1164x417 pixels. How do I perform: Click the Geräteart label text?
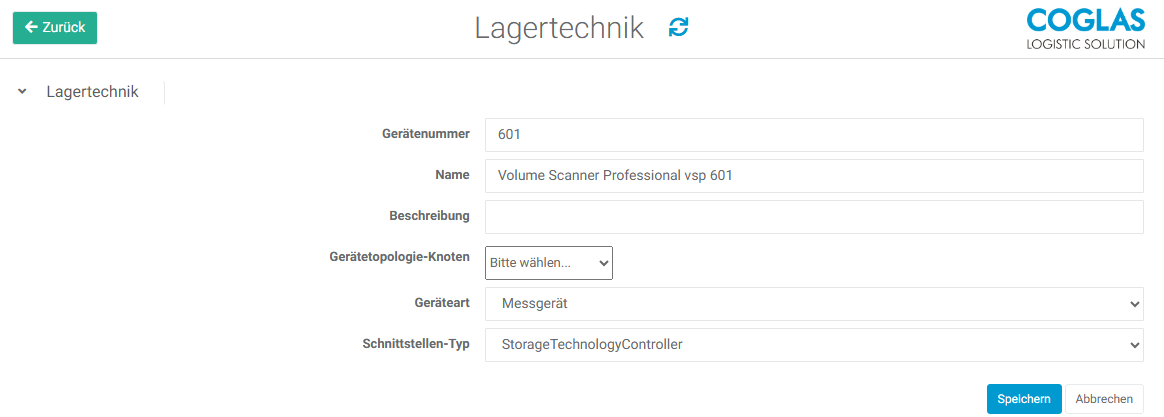(x=441, y=303)
